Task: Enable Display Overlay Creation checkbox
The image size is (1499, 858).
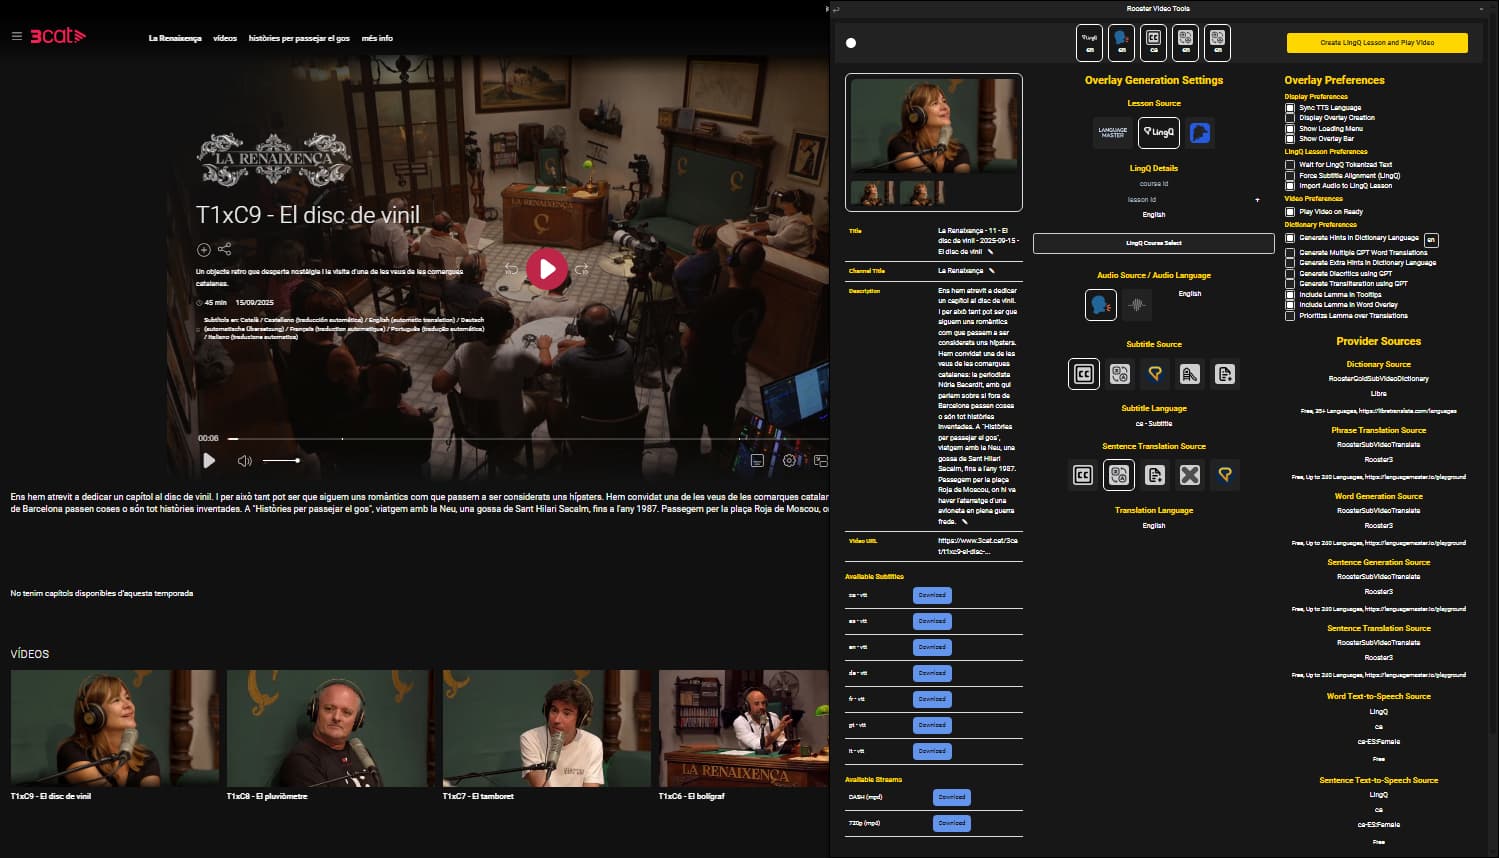Action: (x=1290, y=118)
